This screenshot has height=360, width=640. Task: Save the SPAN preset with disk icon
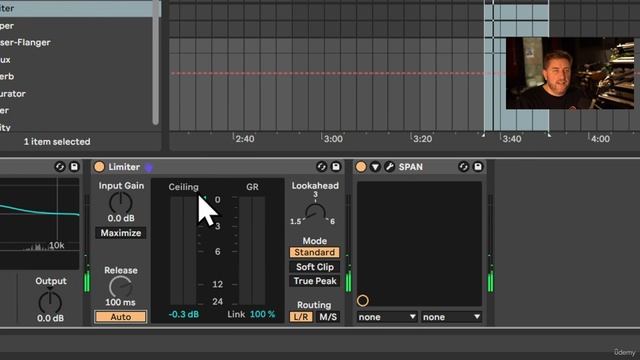click(478, 167)
